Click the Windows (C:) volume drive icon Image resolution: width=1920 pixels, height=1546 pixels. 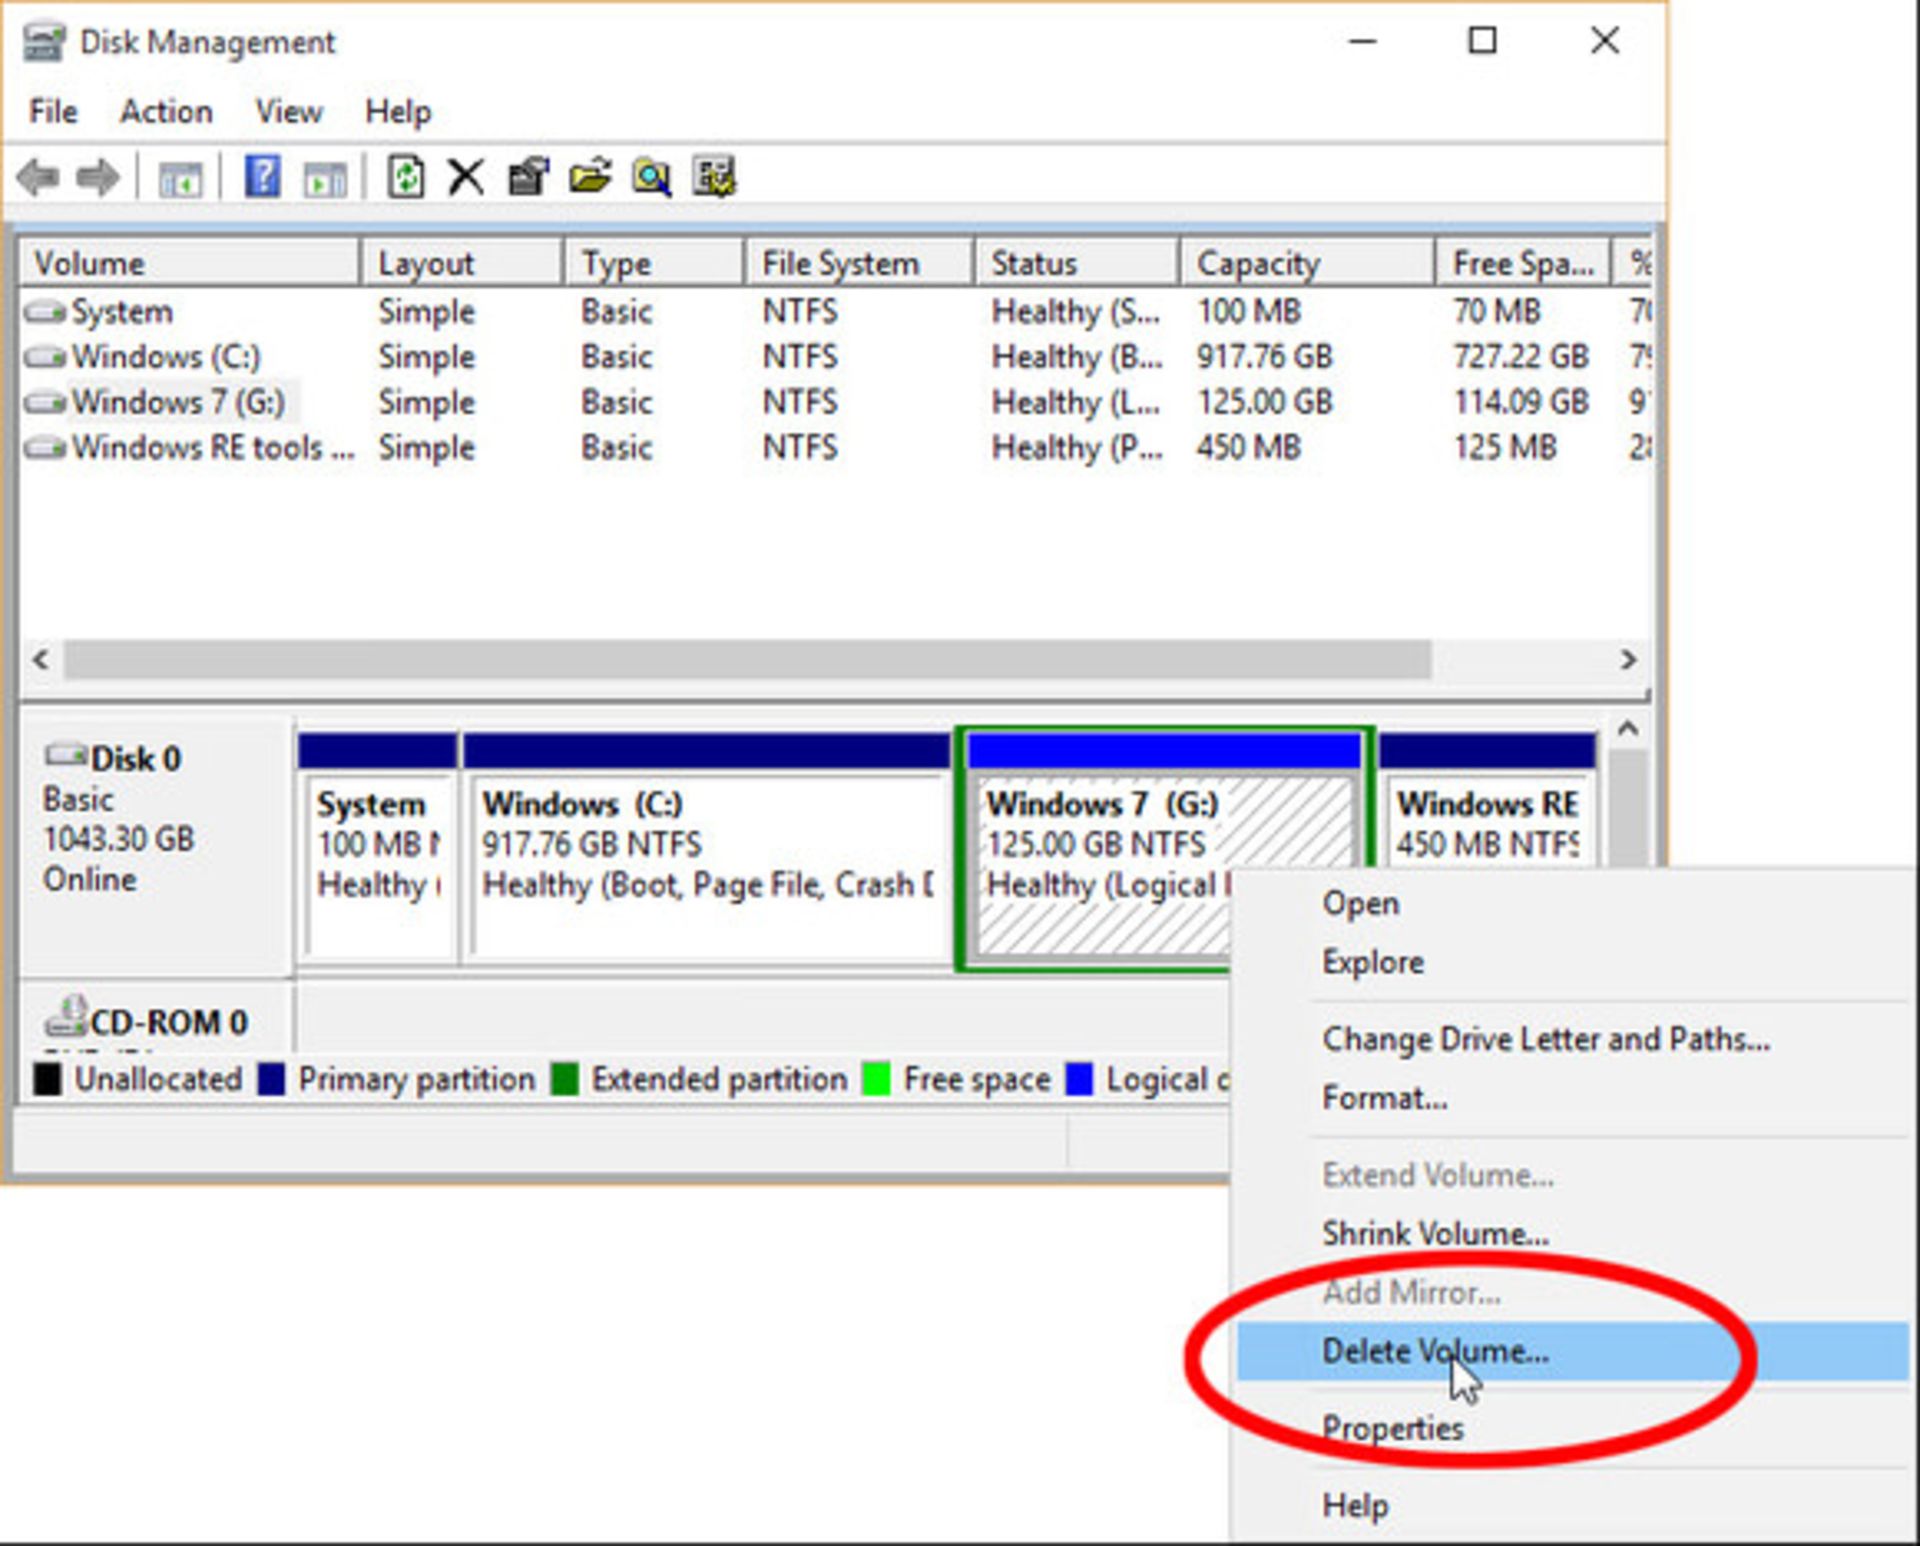pyautogui.click(x=45, y=357)
